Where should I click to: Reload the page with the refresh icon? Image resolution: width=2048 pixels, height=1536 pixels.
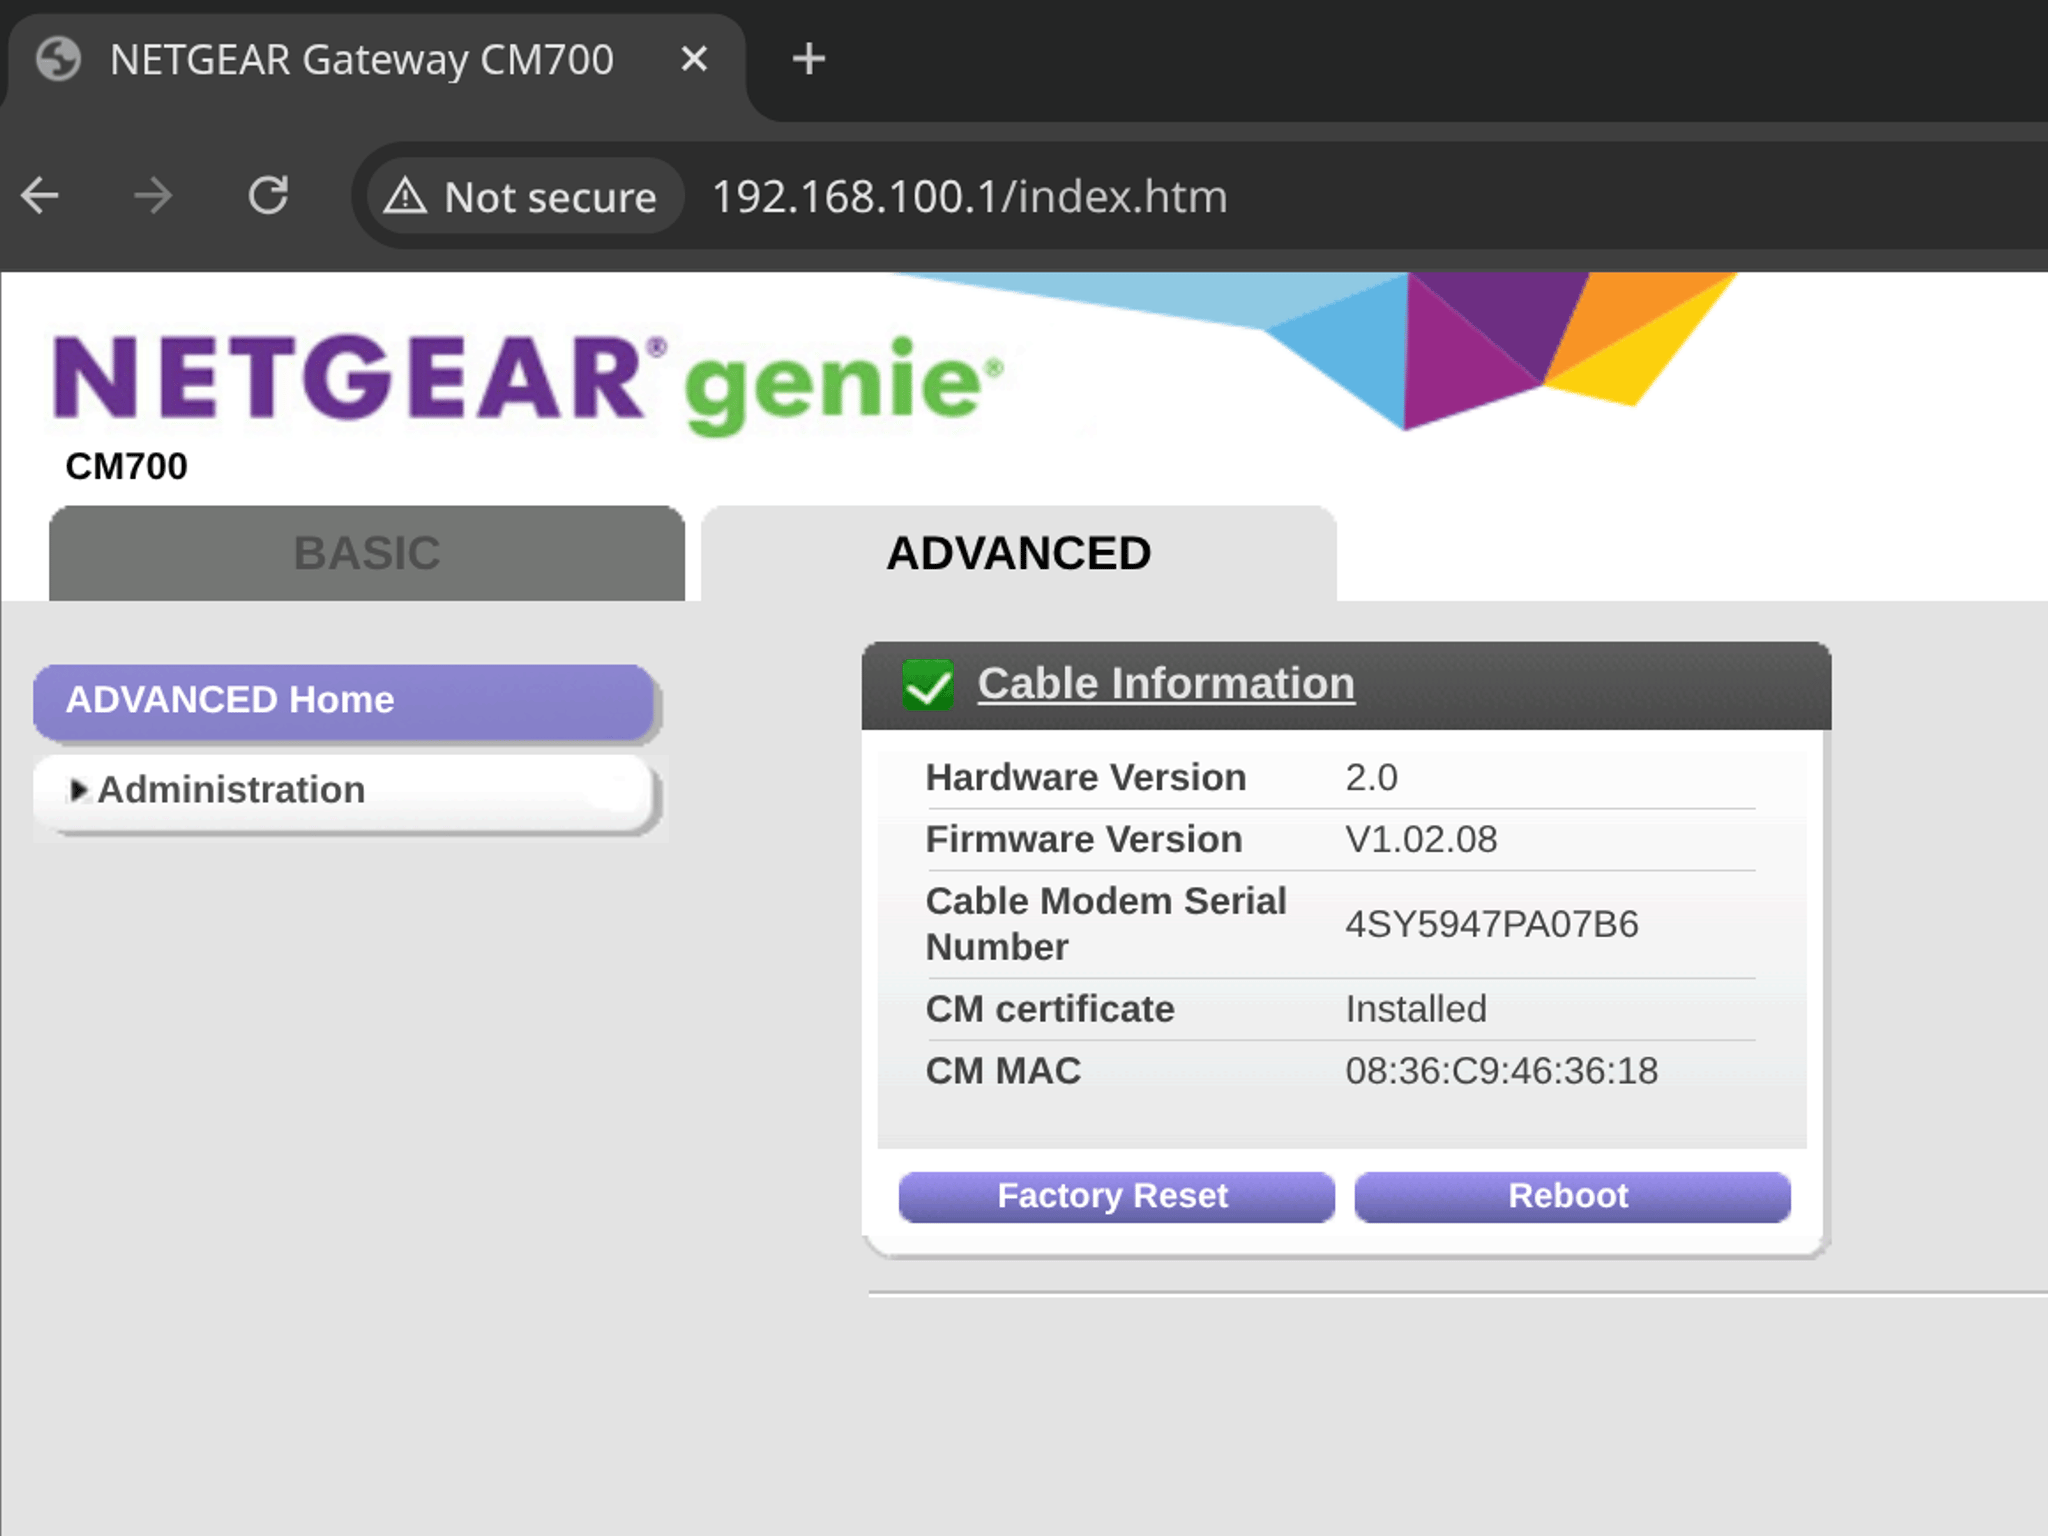[x=268, y=196]
